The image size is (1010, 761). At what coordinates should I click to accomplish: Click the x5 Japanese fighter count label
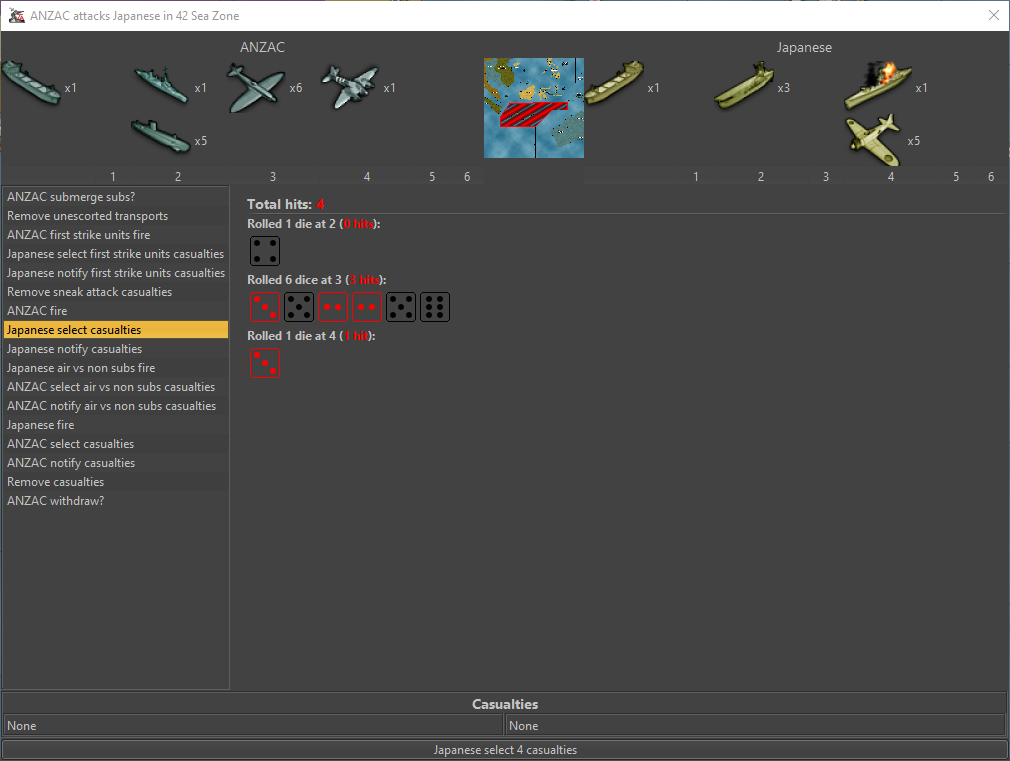tap(913, 140)
